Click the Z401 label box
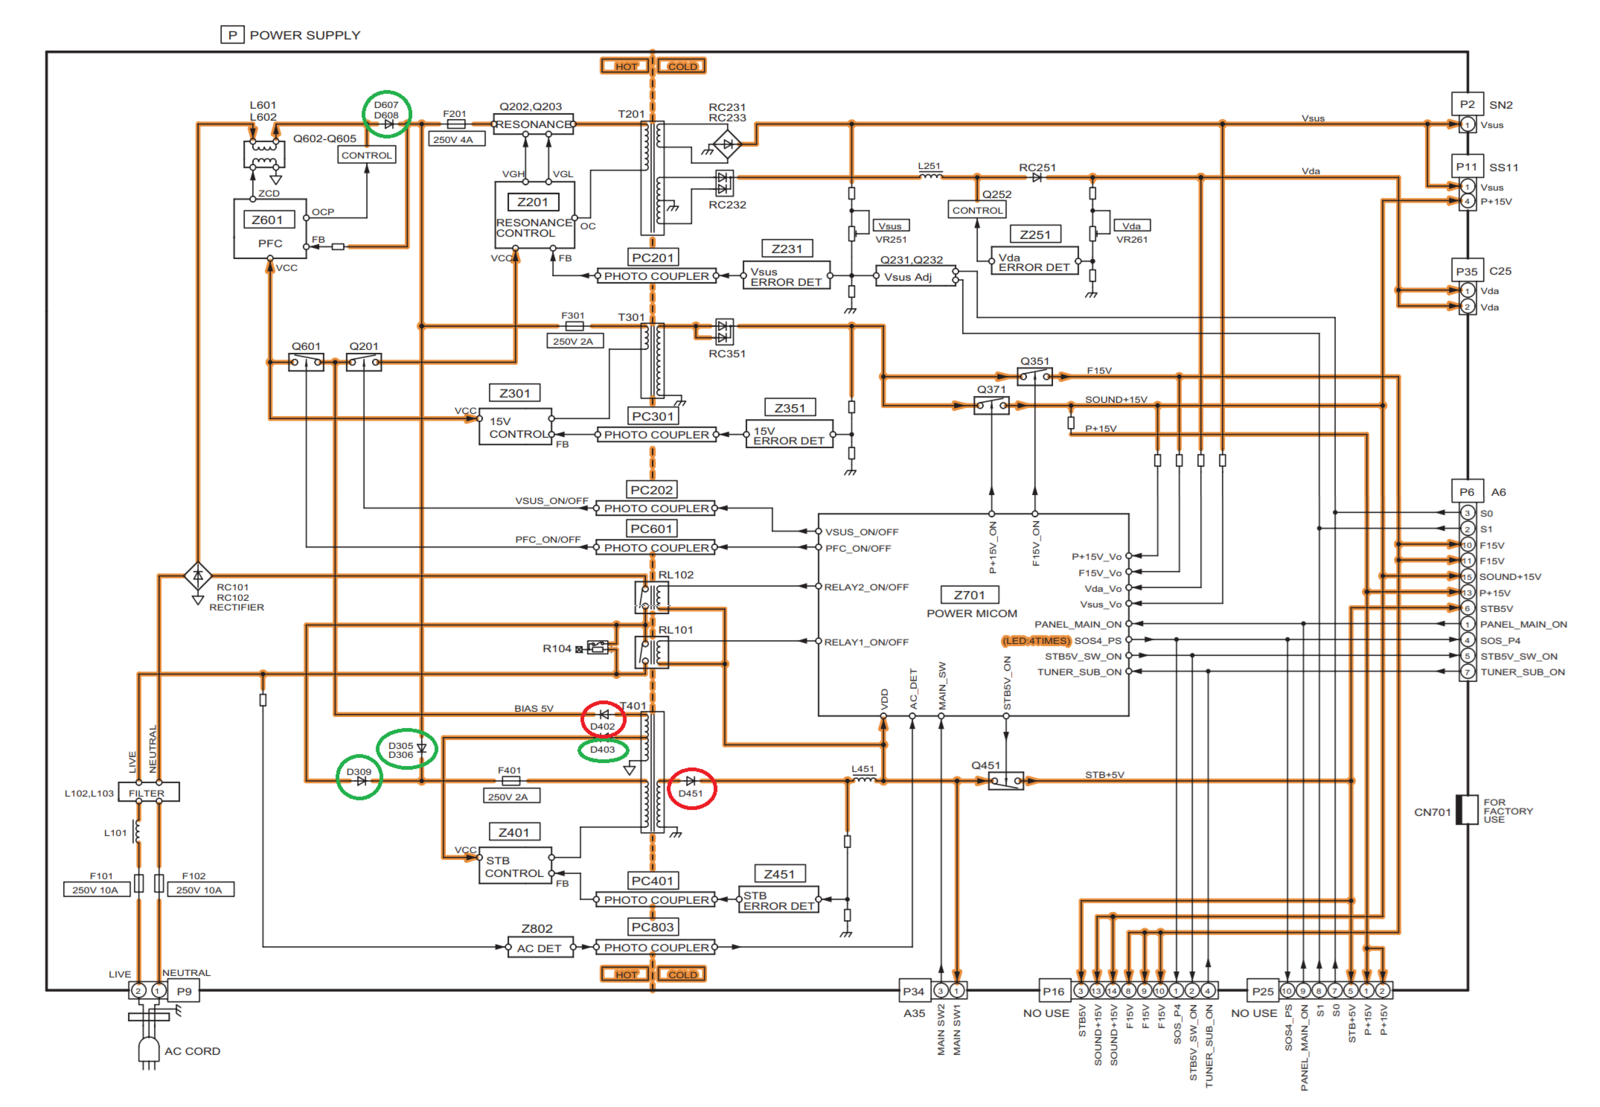The image size is (1600, 1107). click(514, 832)
